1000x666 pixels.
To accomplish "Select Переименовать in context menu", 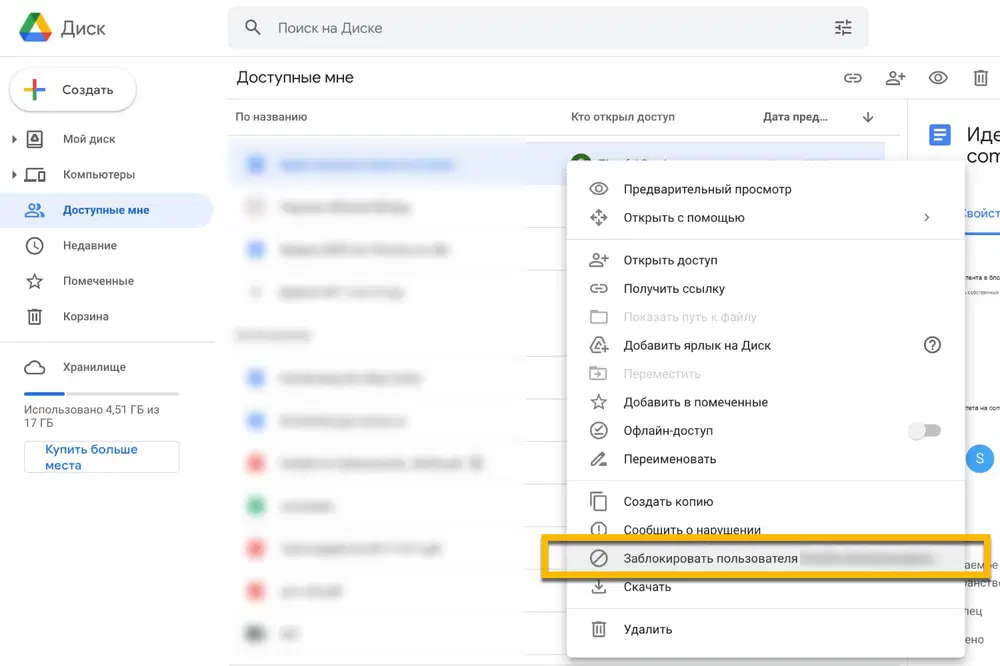I will tap(669, 459).
